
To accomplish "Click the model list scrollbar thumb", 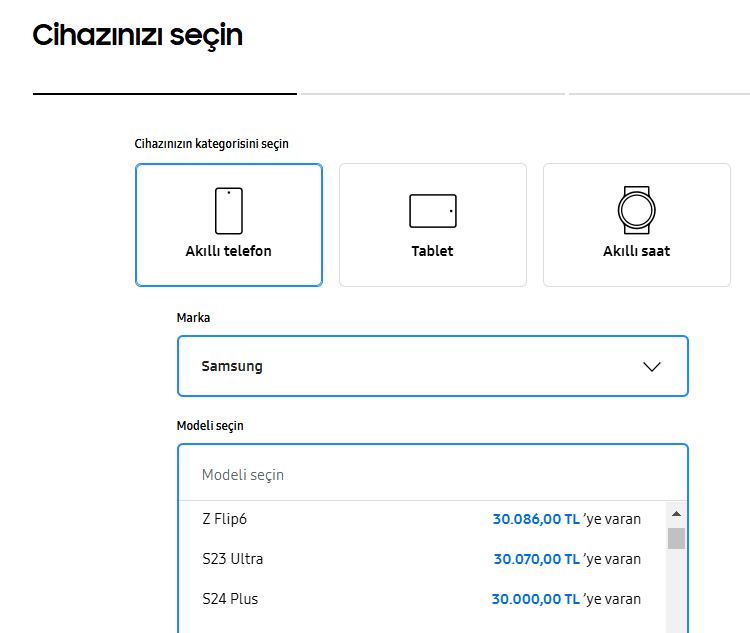I will (x=676, y=539).
